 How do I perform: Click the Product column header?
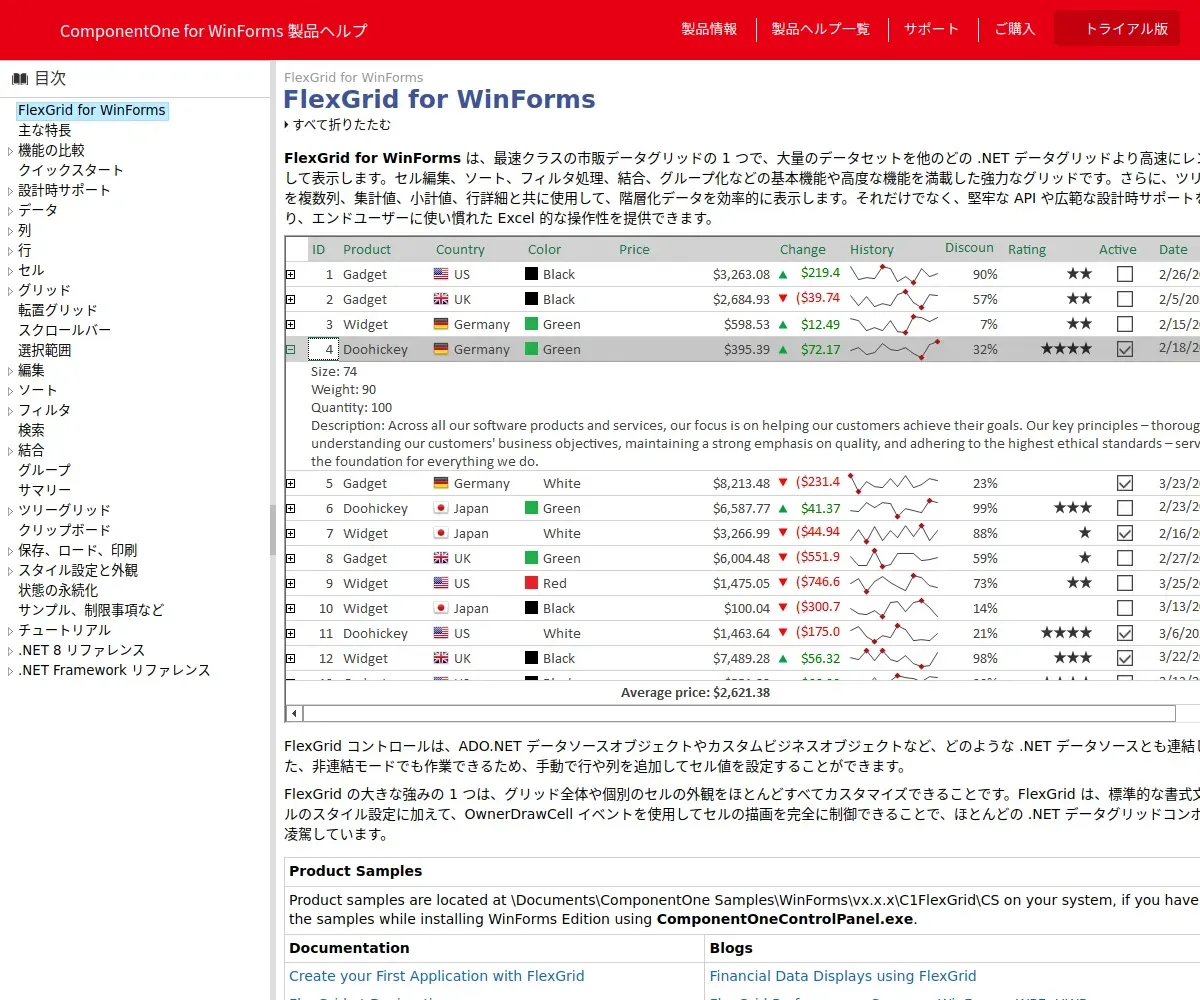pos(367,250)
